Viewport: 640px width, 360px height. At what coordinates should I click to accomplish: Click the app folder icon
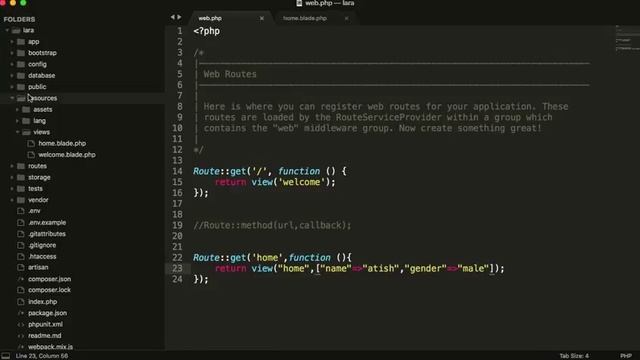point(21,42)
